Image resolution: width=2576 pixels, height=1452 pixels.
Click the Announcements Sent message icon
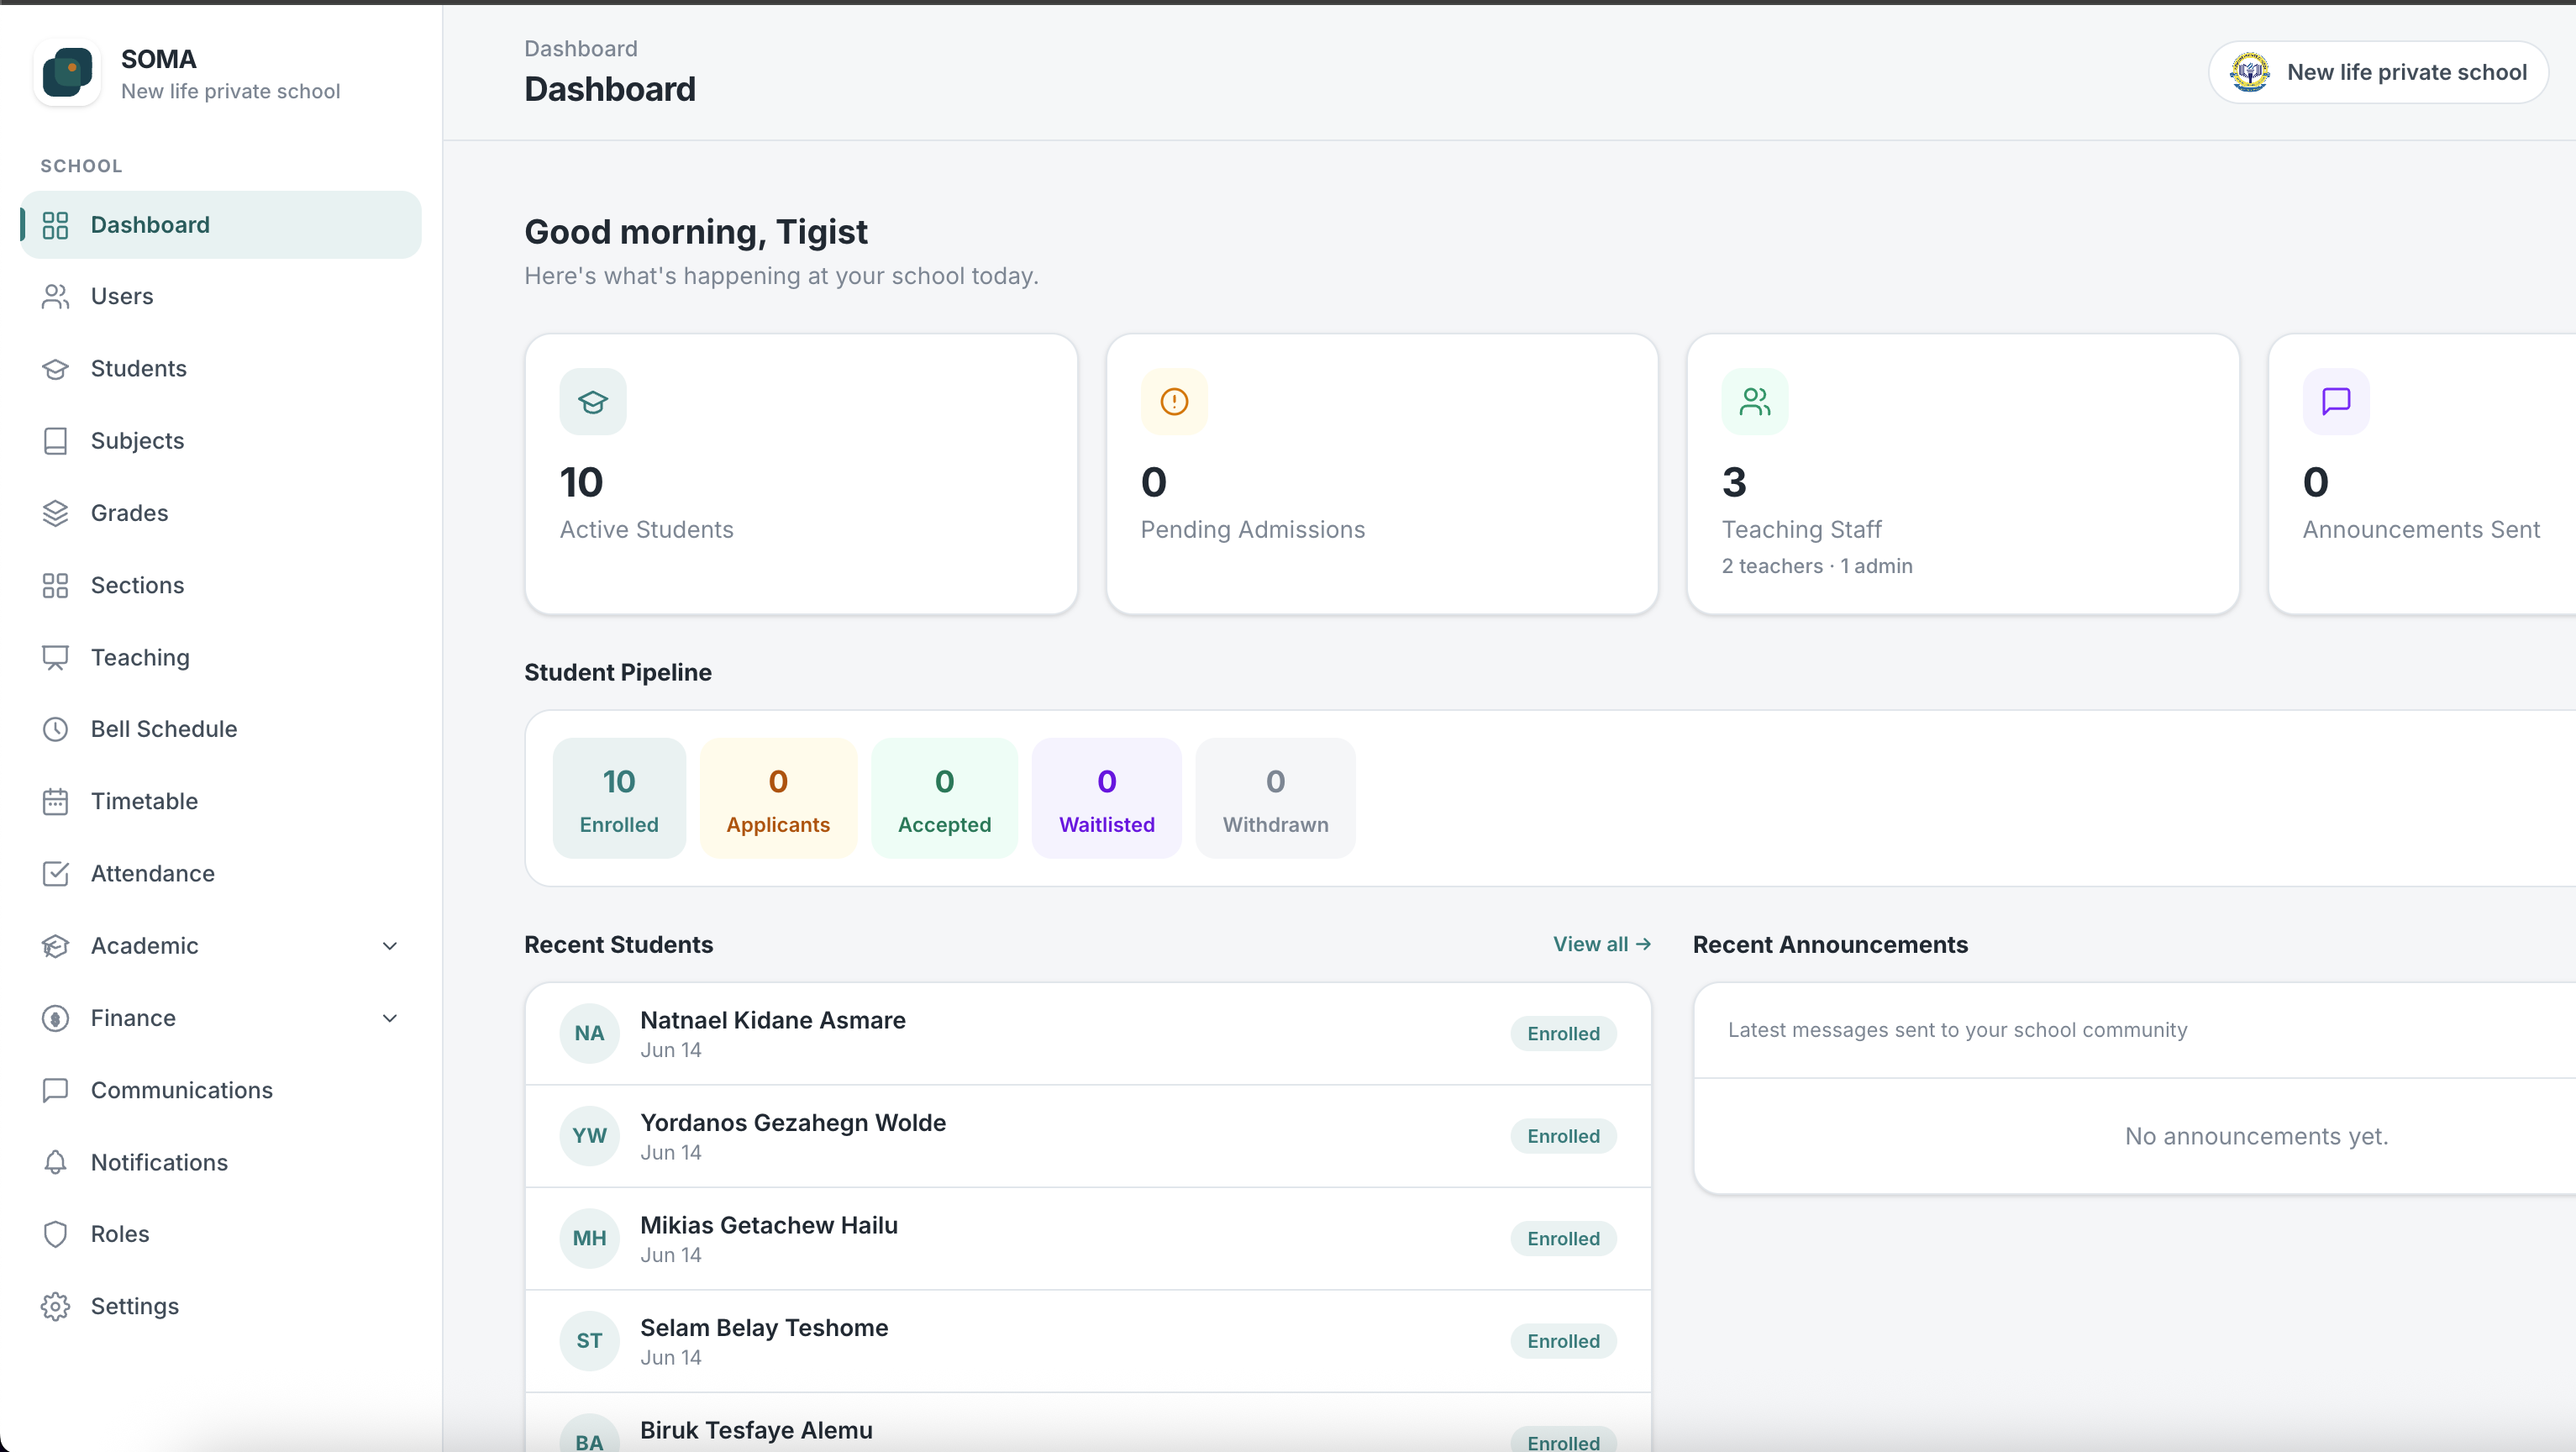[x=2336, y=402]
